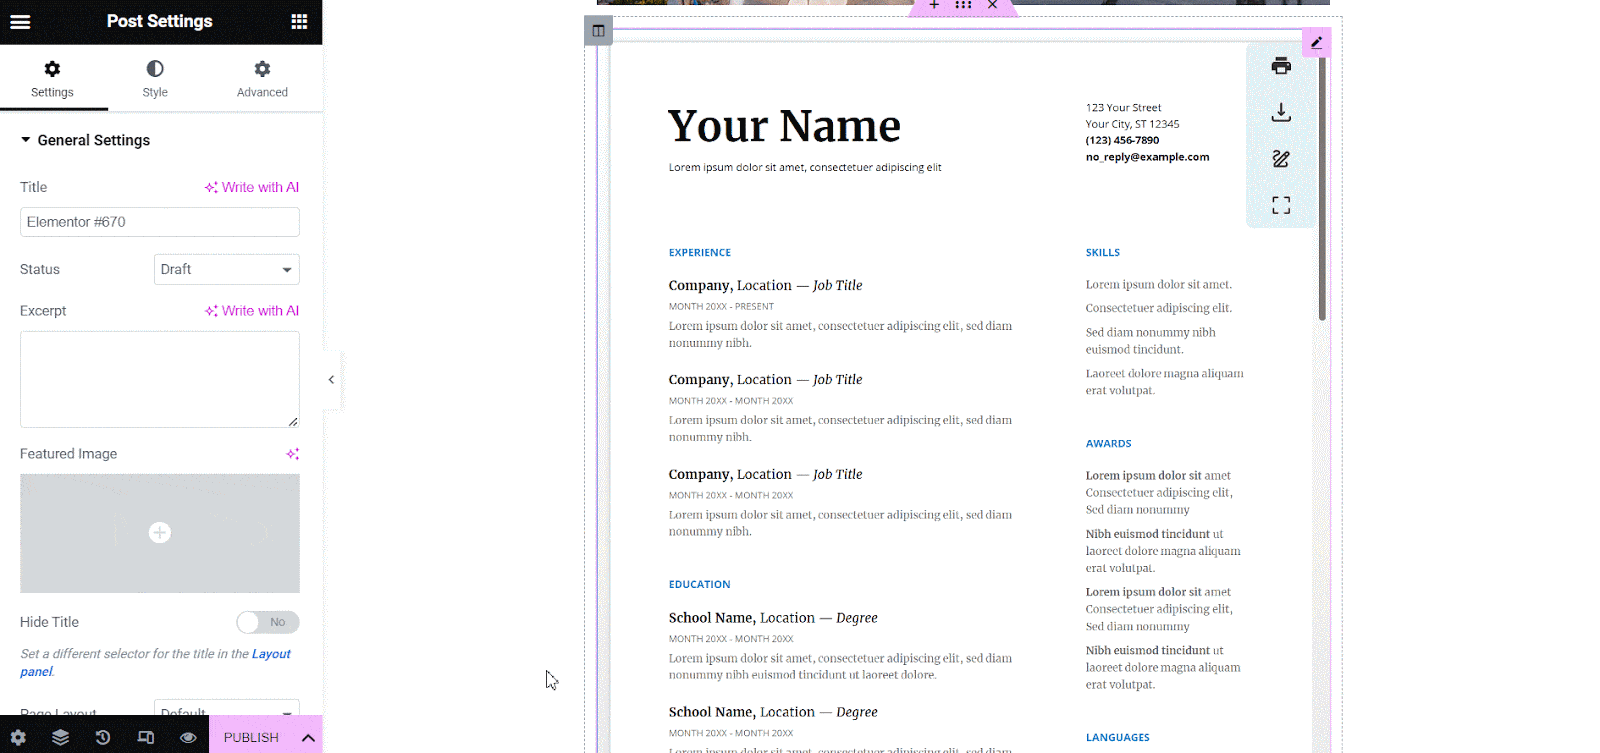
Task: Expand the save options arrow beside Publish
Action: tap(308, 737)
